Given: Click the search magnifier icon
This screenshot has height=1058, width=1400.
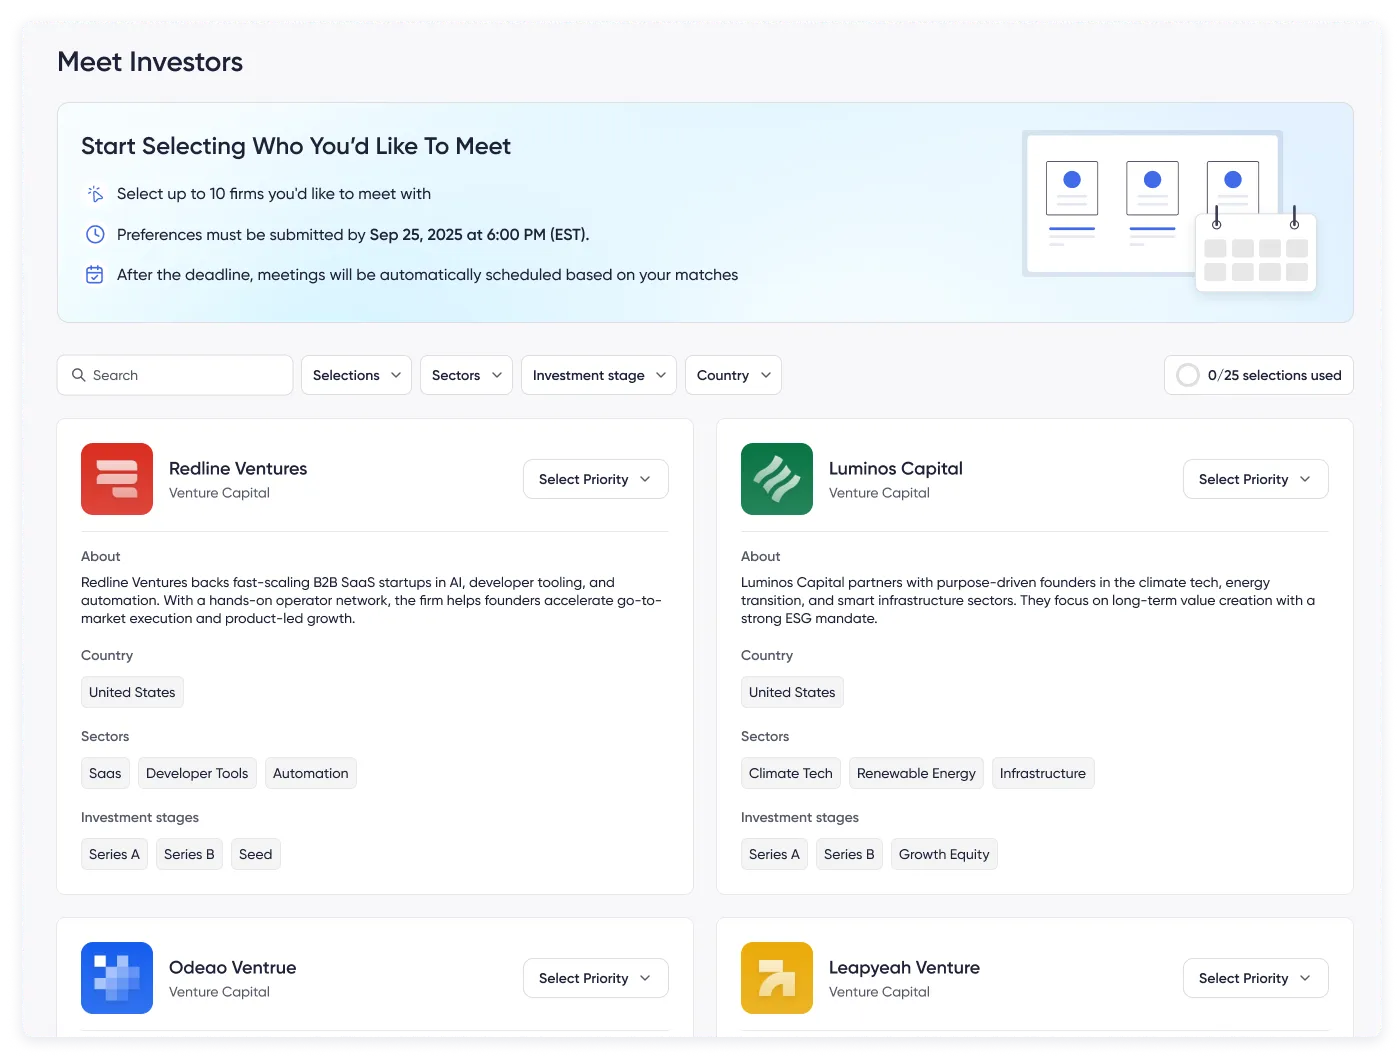Looking at the screenshot, I should pyautogui.click(x=79, y=375).
